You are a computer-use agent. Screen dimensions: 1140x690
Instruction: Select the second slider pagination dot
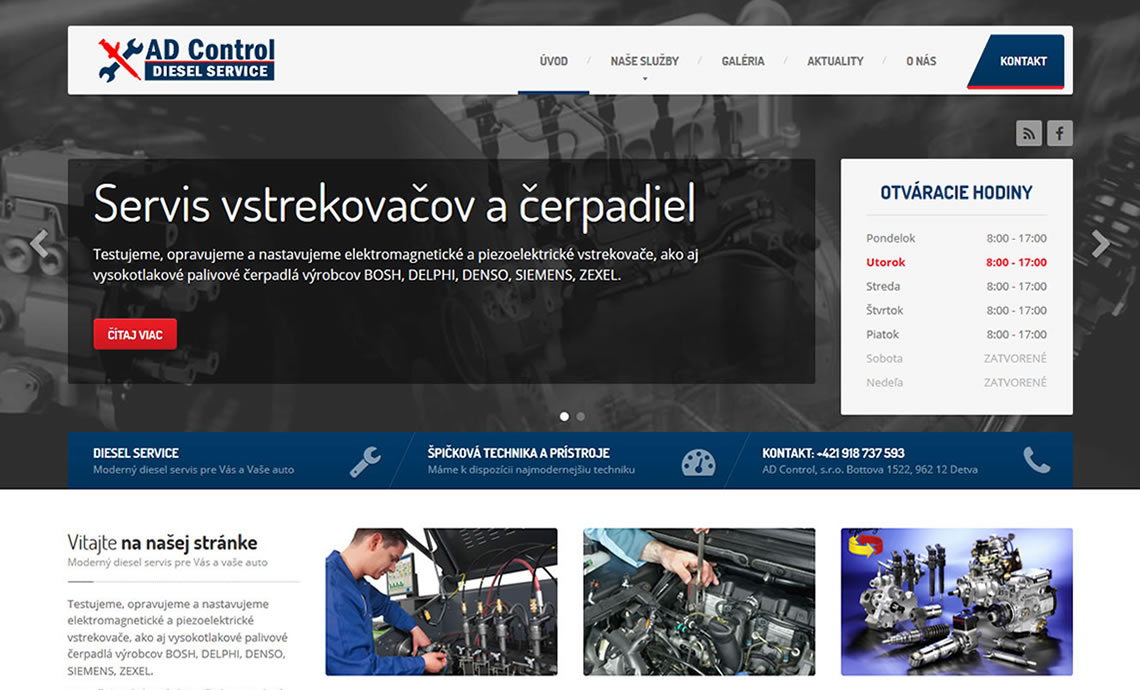580,417
